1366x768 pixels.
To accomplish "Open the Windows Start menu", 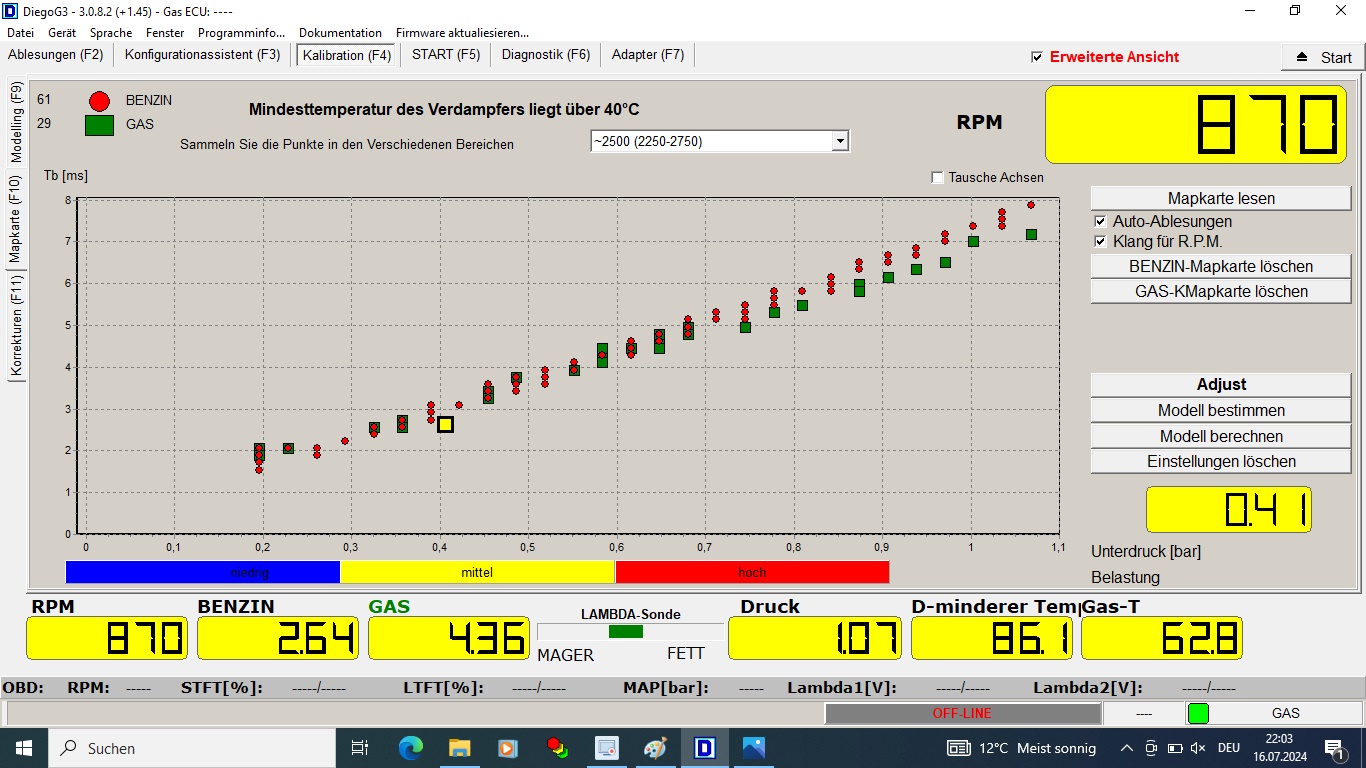I will click(x=24, y=748).
